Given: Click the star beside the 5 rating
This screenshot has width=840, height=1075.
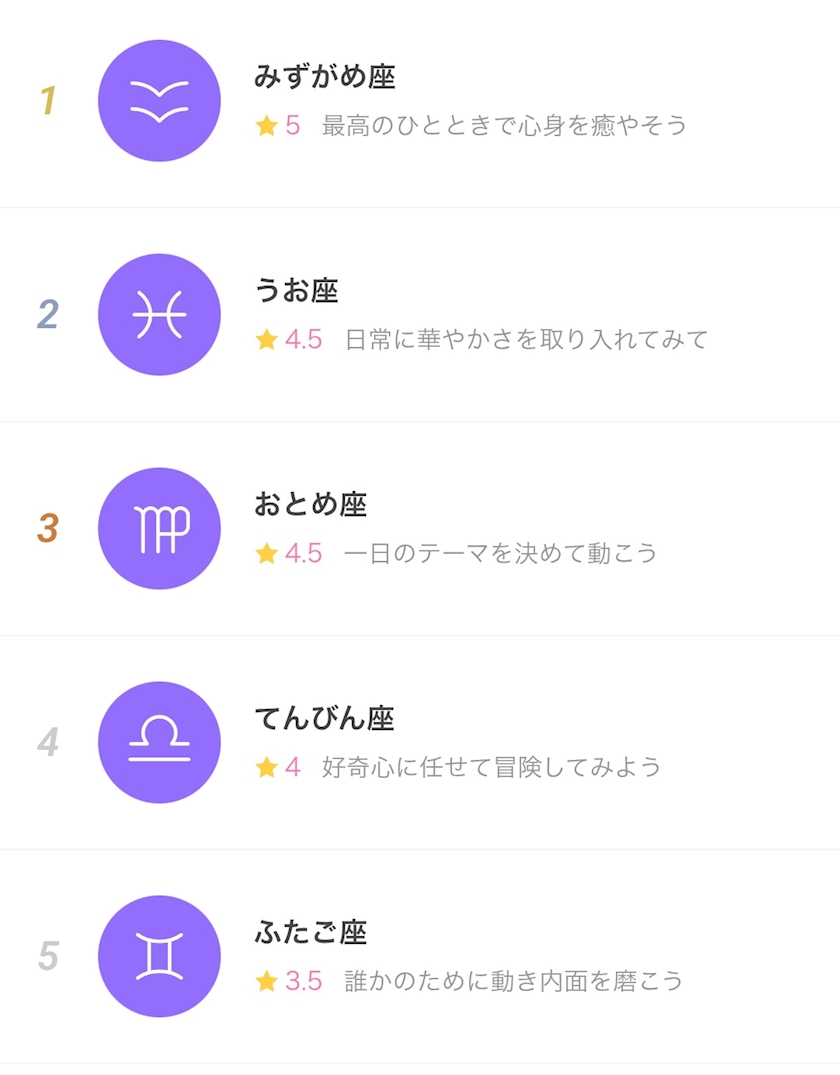Looking at the screenshot, I should (266, 126).
